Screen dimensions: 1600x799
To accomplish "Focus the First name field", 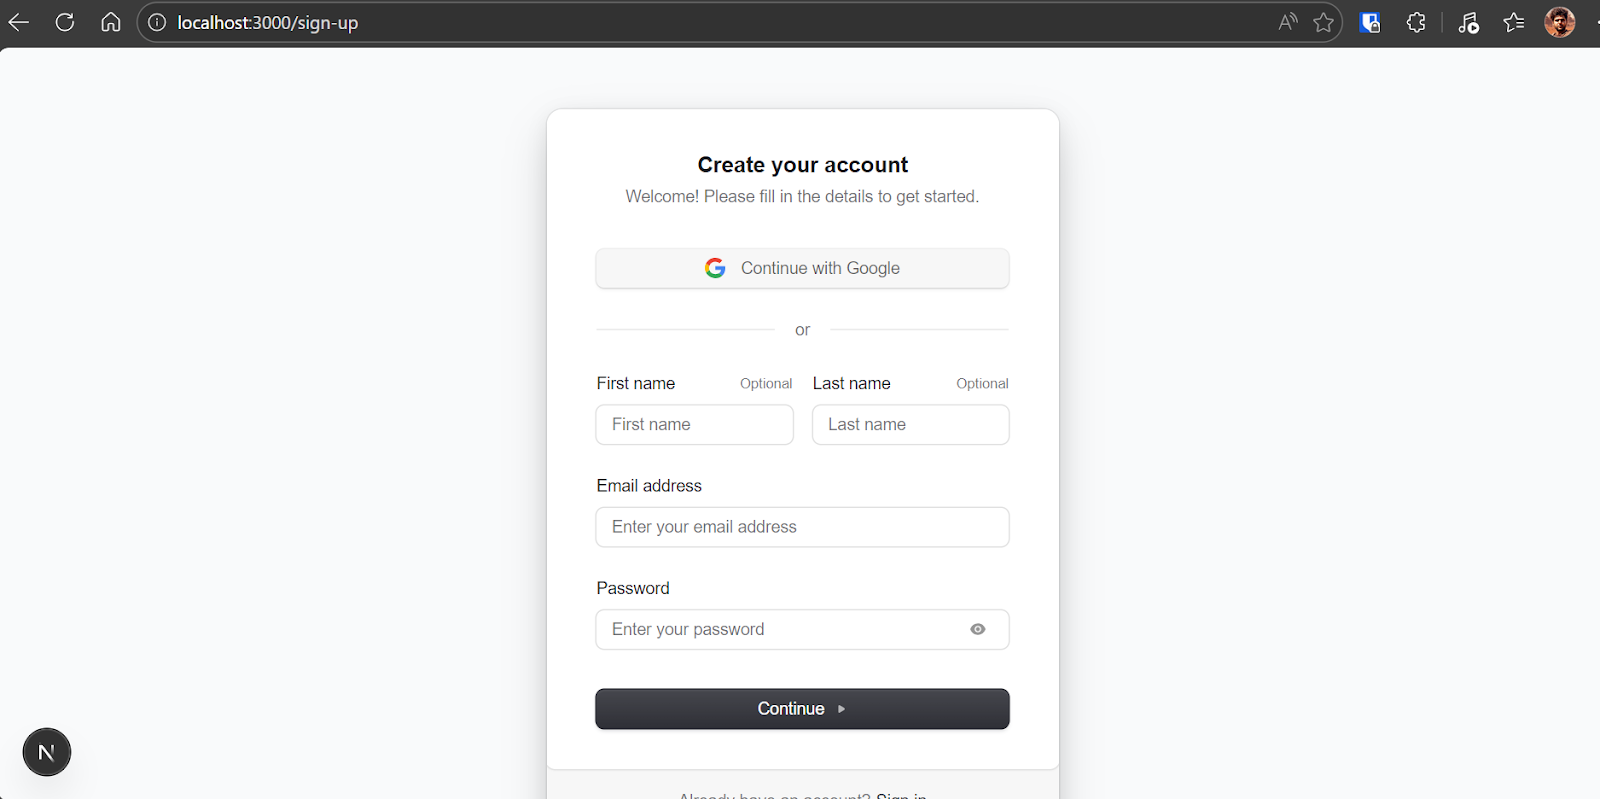I will pyautogui.click(x=694, y=425).
